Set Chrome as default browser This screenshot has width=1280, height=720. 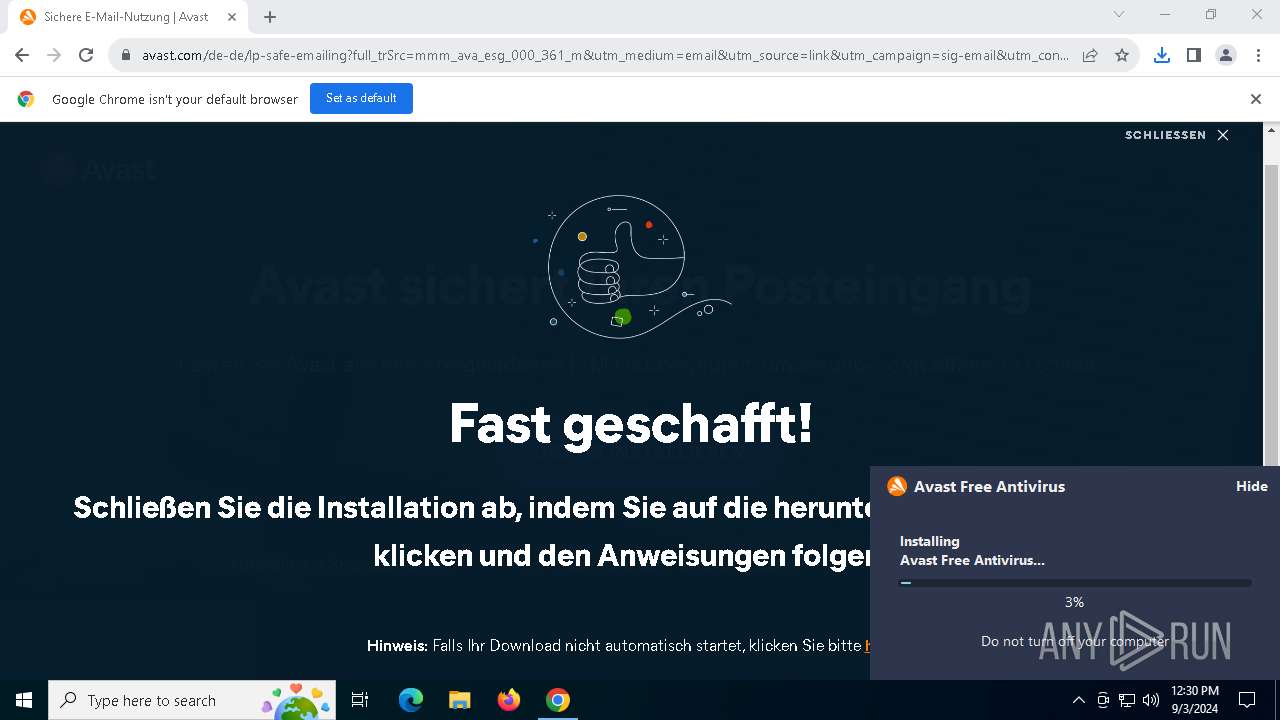tap(361, 98)
